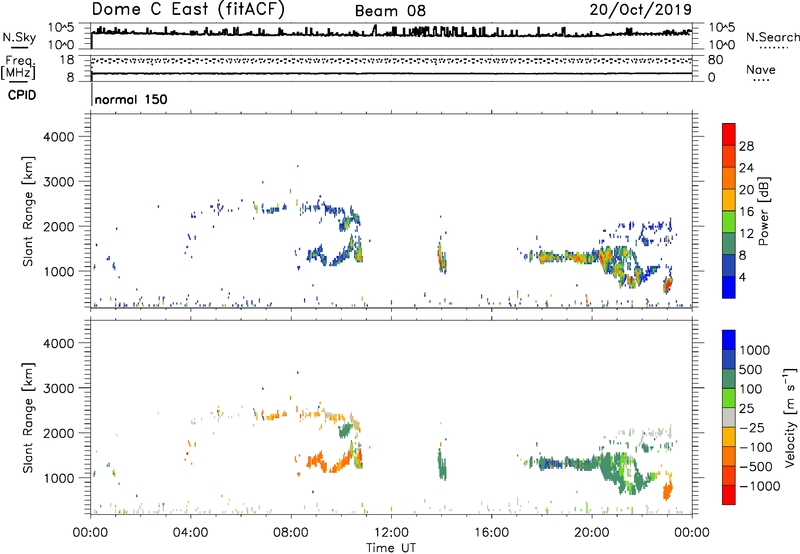Click the "Time UT" axis title
The height and width of the screenshot is (554, 800).
(391, 548)
